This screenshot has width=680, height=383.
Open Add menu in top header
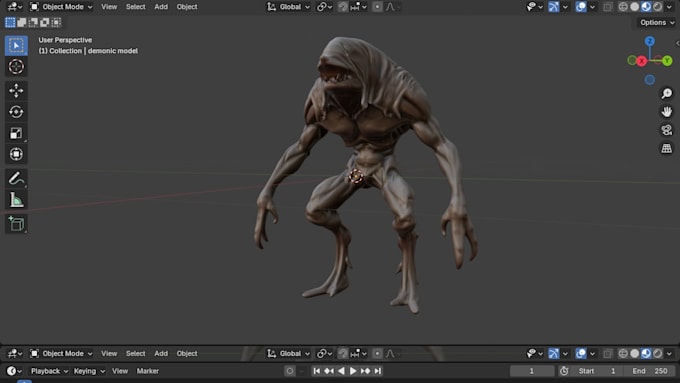(x=161, y=7)
